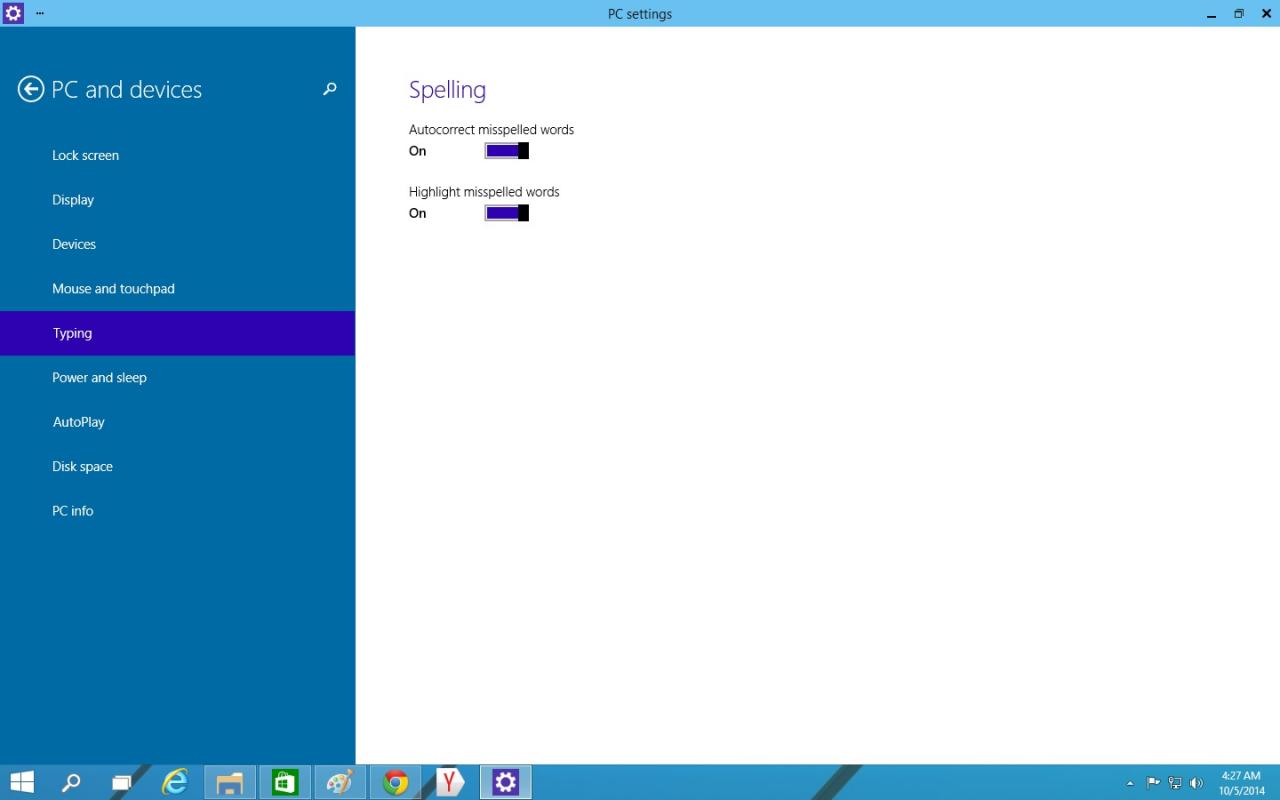Image resolution: width=1280 pixels, height=800 pixels.
Task: Open File Explorer from the taskbar
Action: 230,782
